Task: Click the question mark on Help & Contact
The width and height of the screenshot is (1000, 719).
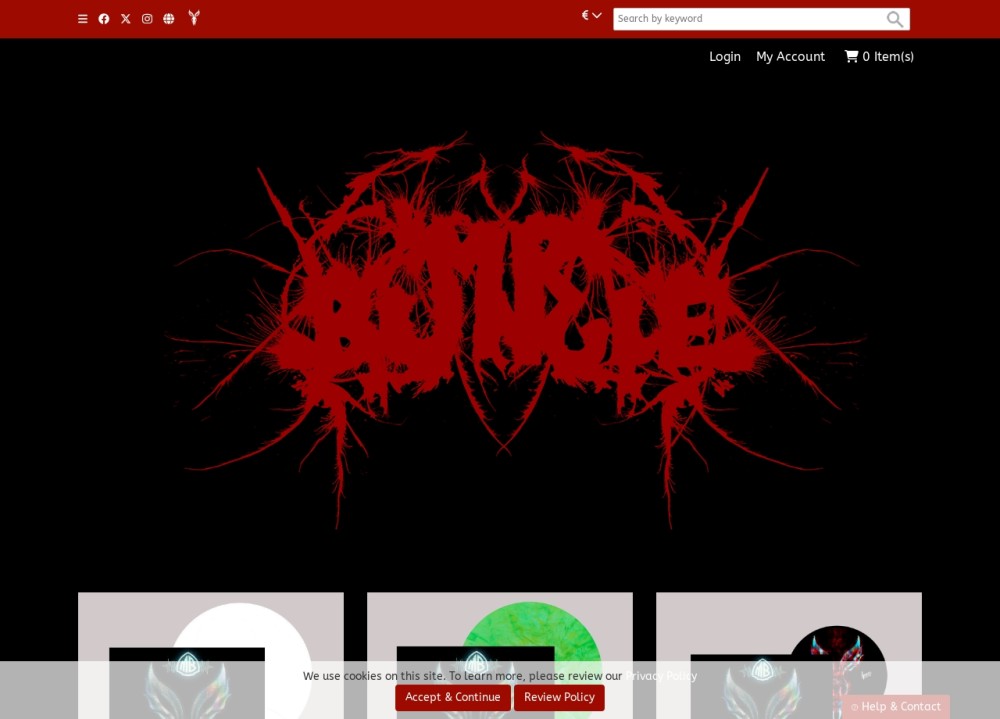Action: point(857,706)
